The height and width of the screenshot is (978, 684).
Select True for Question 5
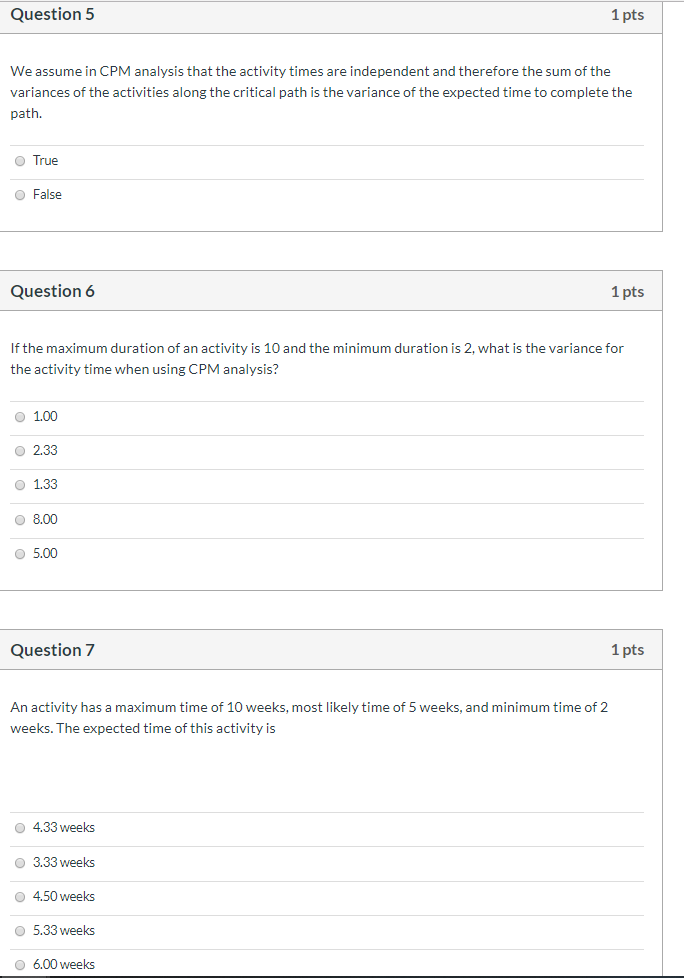pos(20,160)
